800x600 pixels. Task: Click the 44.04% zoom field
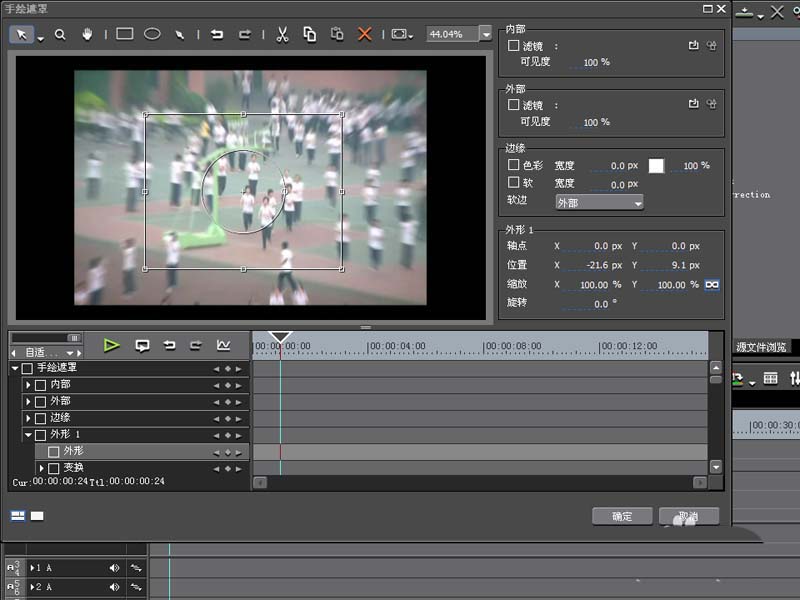coord(452,34)
